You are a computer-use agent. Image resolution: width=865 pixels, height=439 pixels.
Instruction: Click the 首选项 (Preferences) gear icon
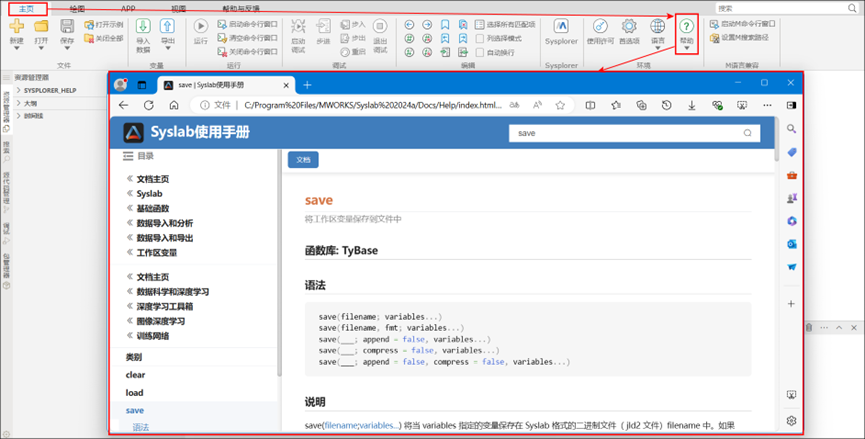pyautogui.click(x=629, y=25)
